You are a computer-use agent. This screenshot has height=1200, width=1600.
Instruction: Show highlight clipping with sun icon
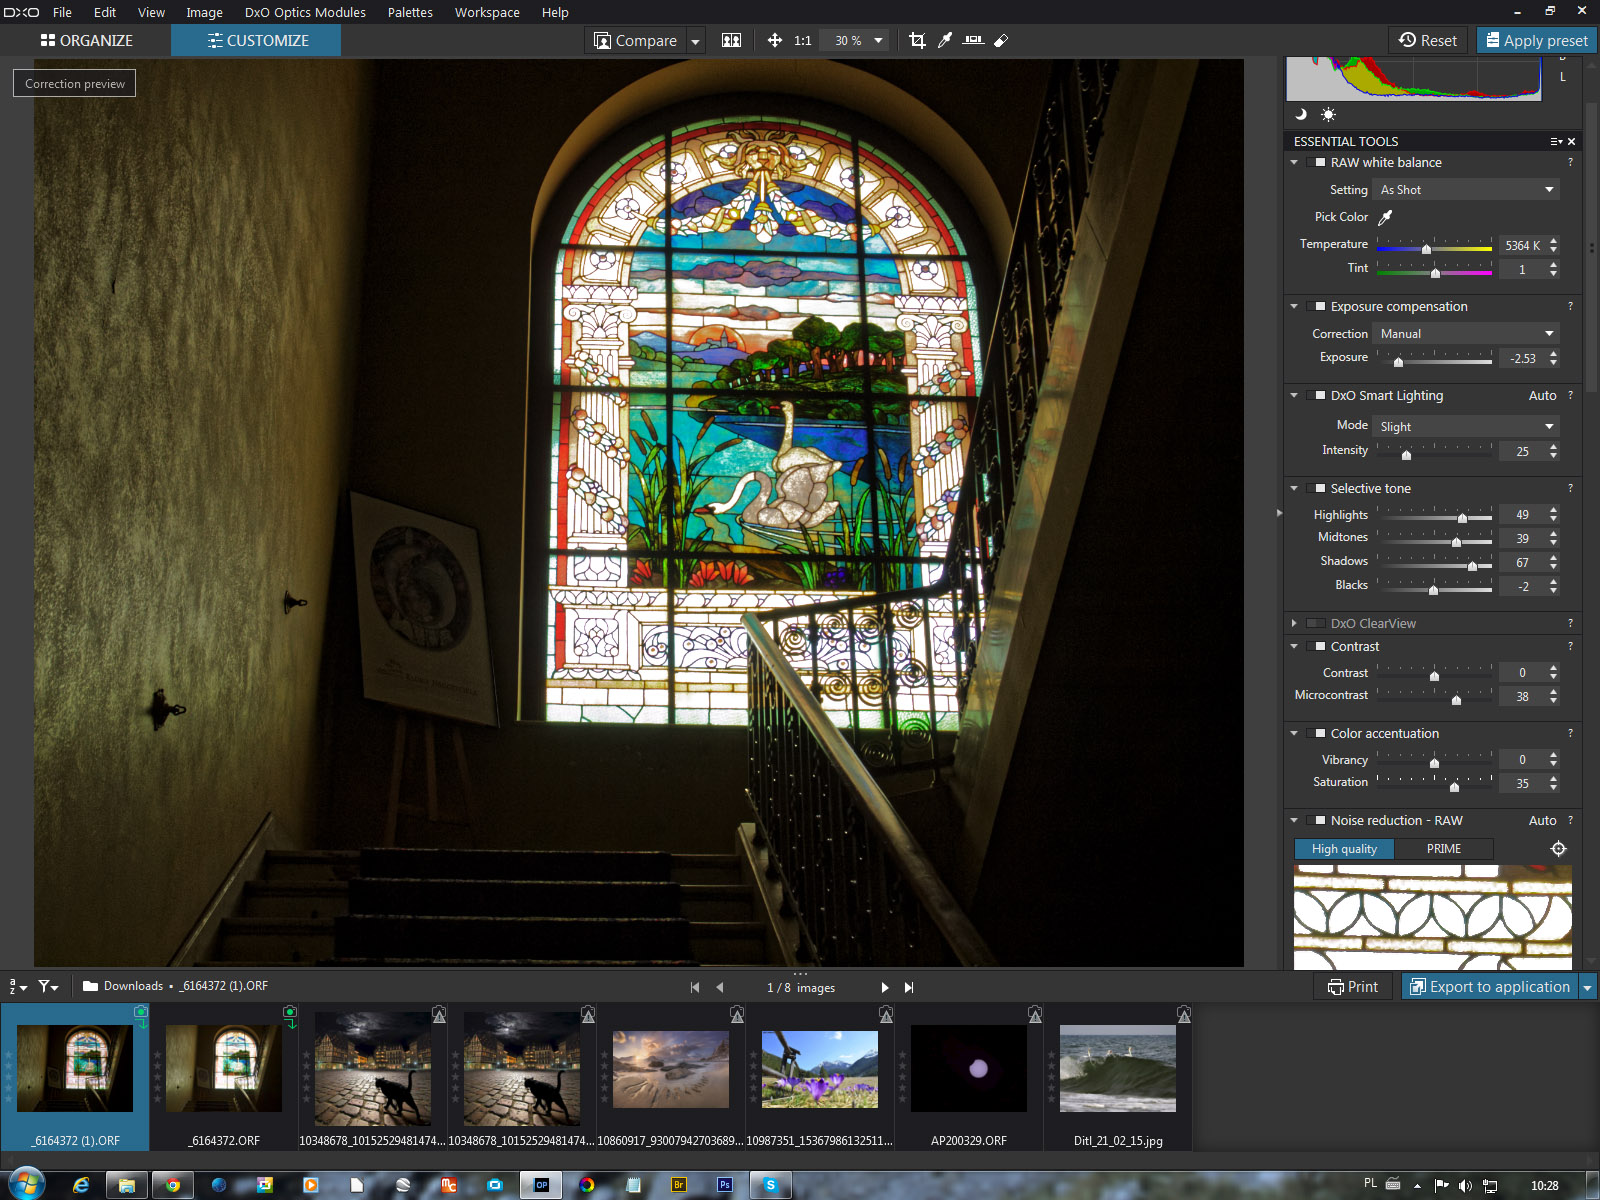1328,114
